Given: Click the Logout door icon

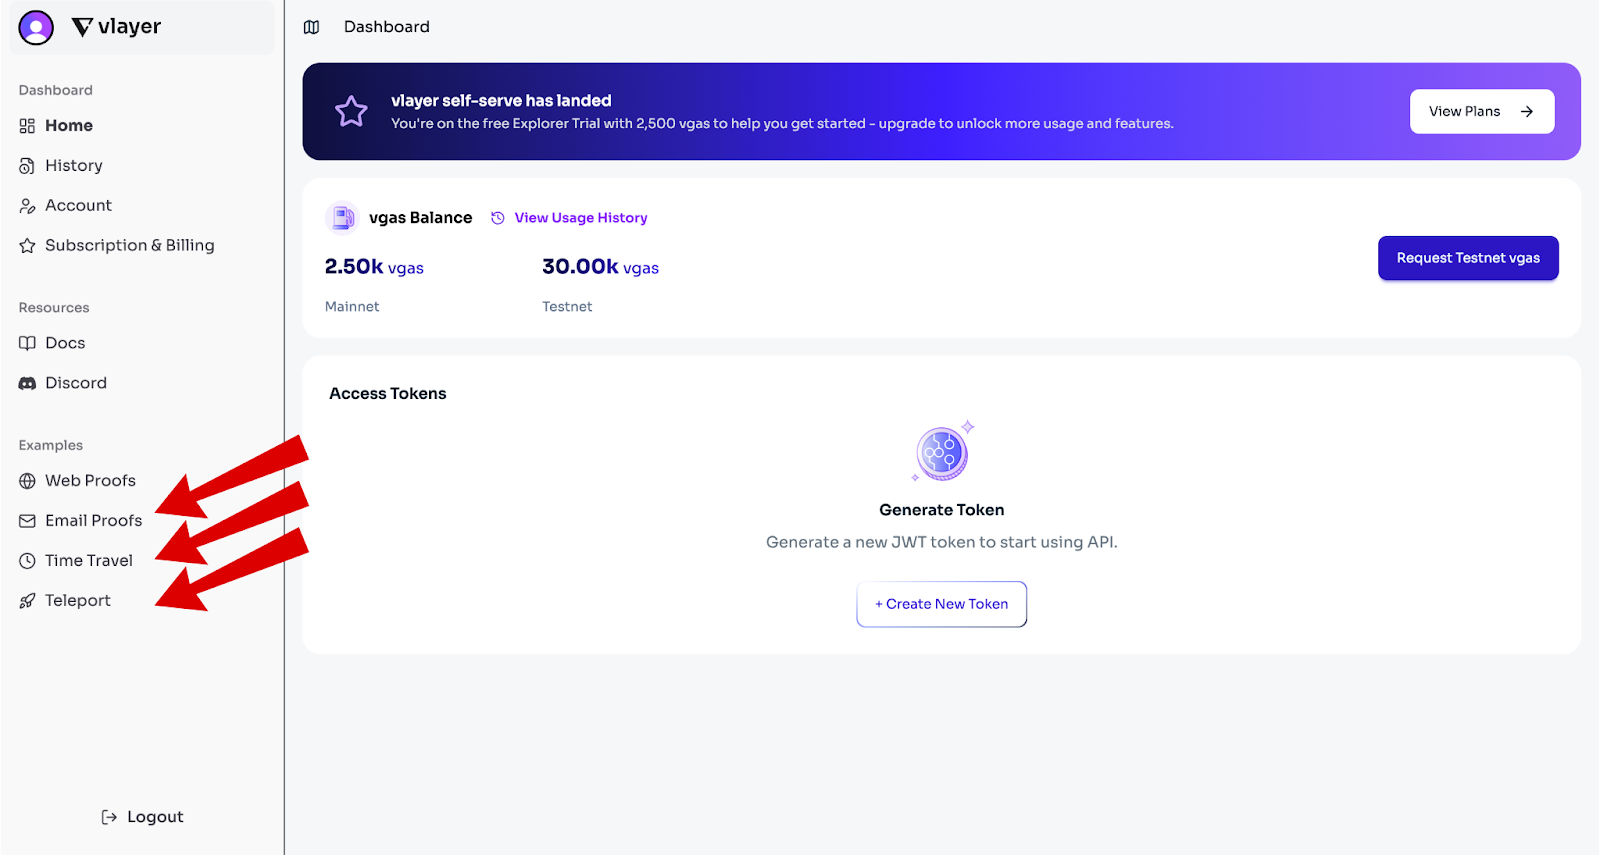Looking at the screenshot, I should tap(109, 817).
